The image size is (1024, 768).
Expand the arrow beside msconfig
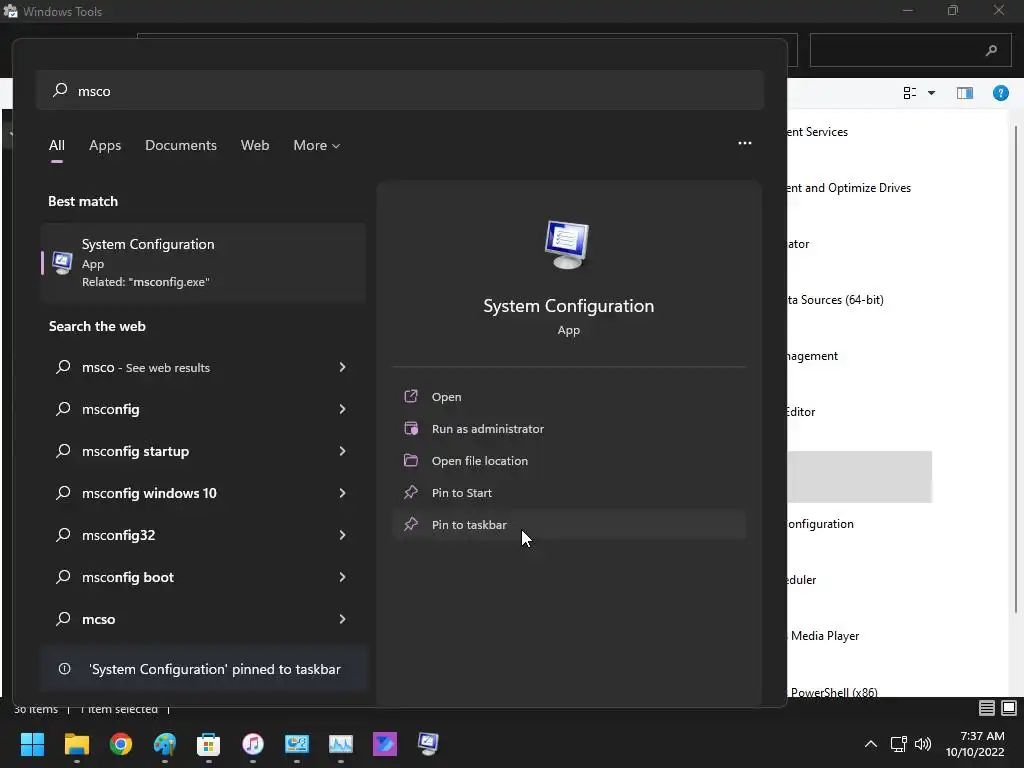pos(342,409)
